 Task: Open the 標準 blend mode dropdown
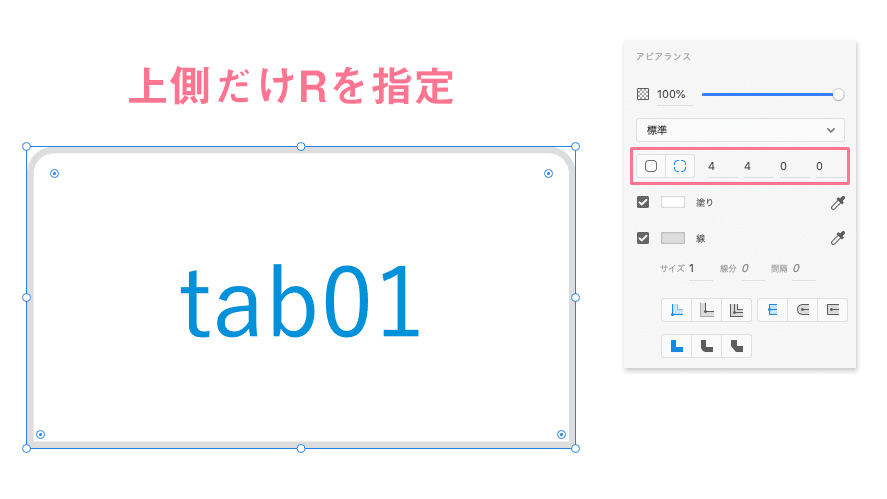coord(740,130)
